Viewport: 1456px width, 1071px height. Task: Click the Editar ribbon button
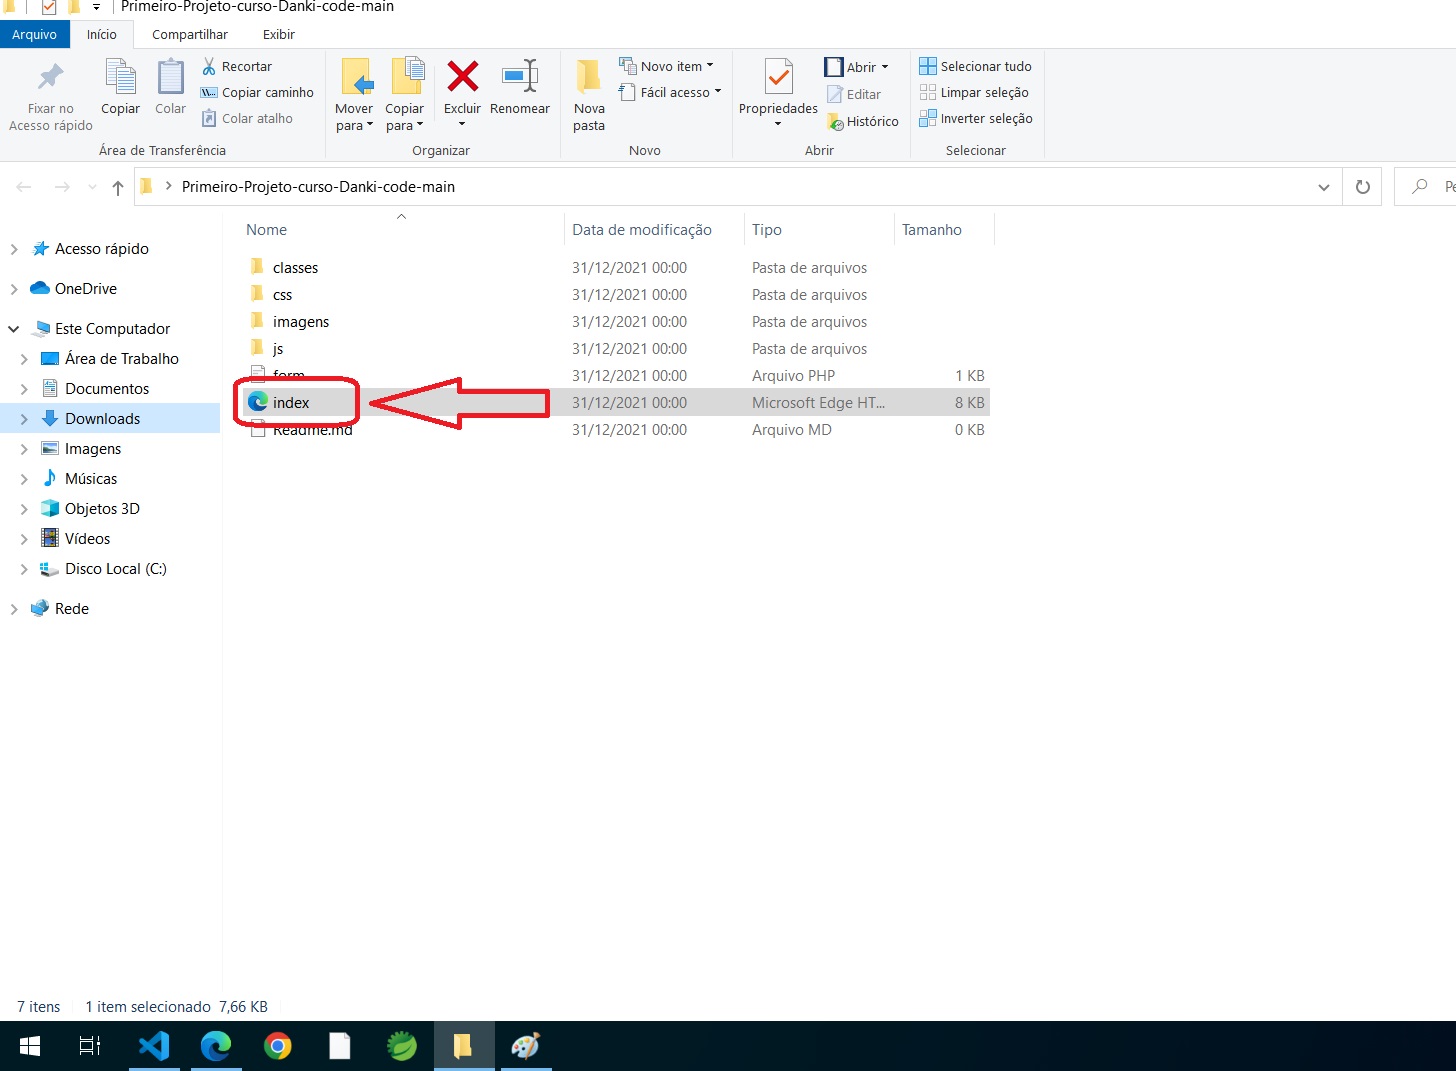point(854,94)
